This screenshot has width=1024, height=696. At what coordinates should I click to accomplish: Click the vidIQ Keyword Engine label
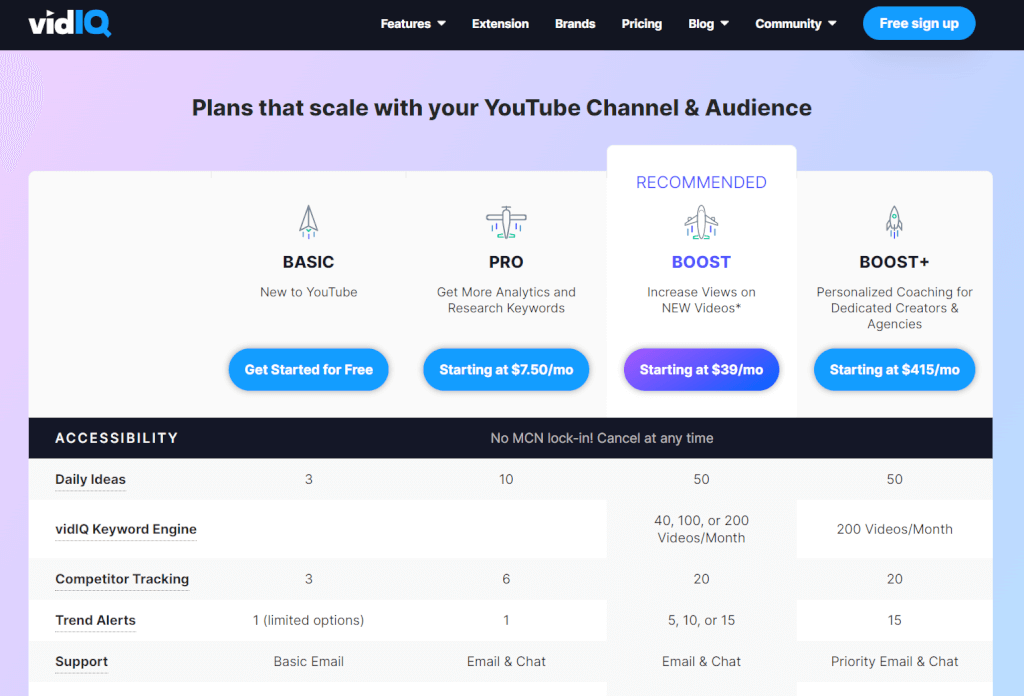click(x=125, y=529)
